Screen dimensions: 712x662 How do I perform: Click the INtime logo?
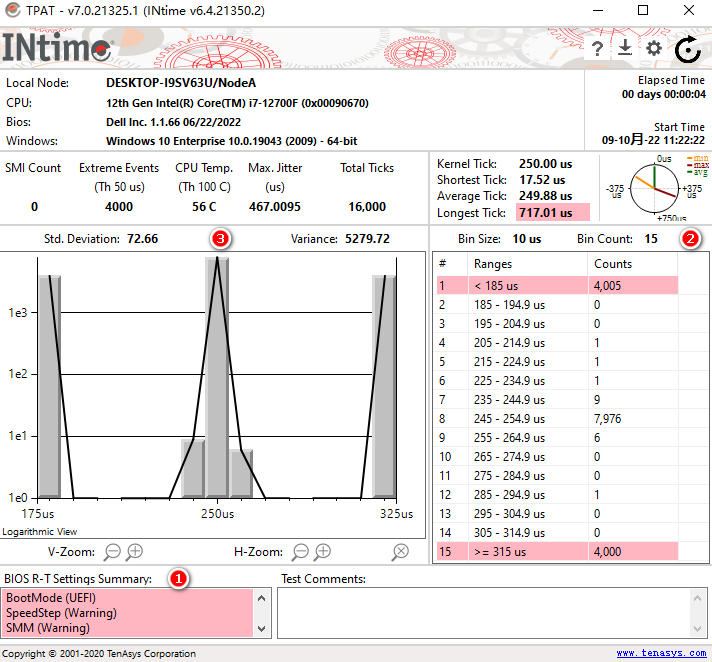coord(57,47)
